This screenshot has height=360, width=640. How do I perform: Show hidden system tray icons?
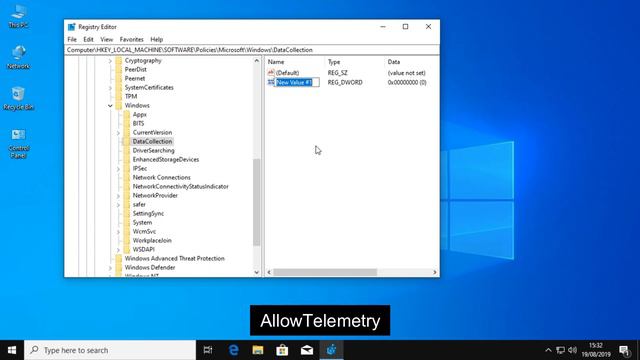point(548,350)
